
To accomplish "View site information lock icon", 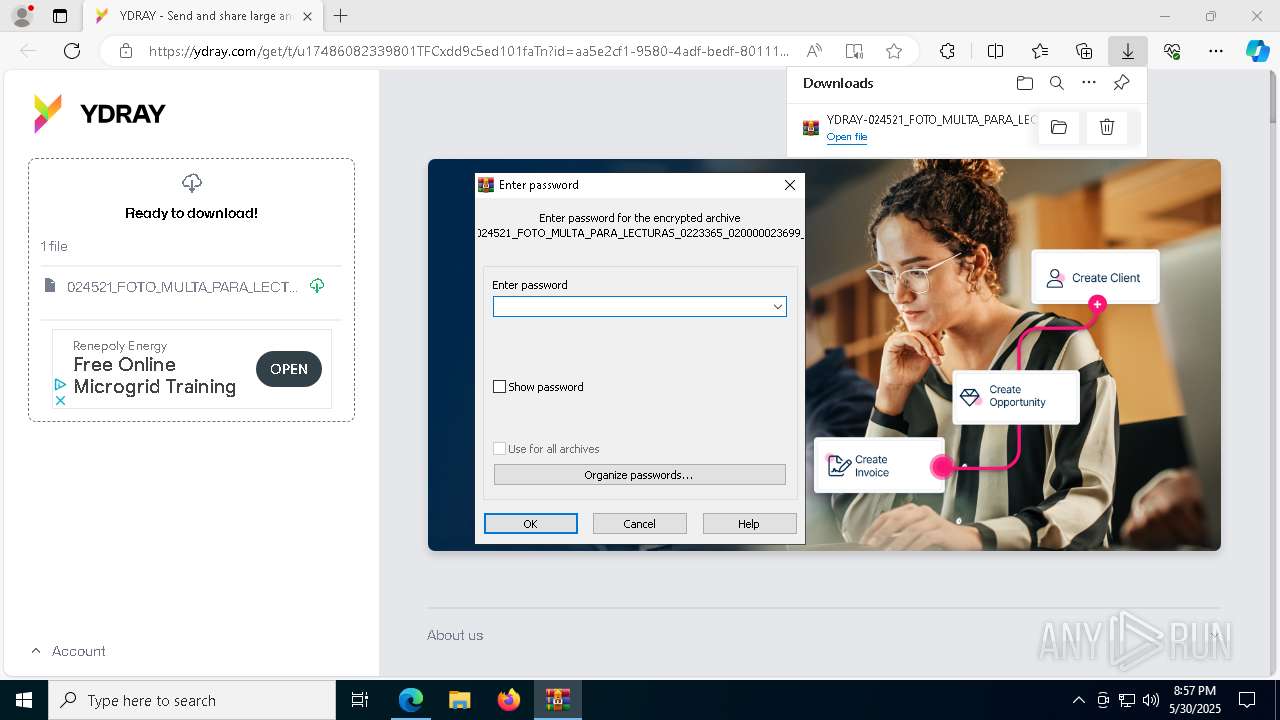I will click(125, 51).
